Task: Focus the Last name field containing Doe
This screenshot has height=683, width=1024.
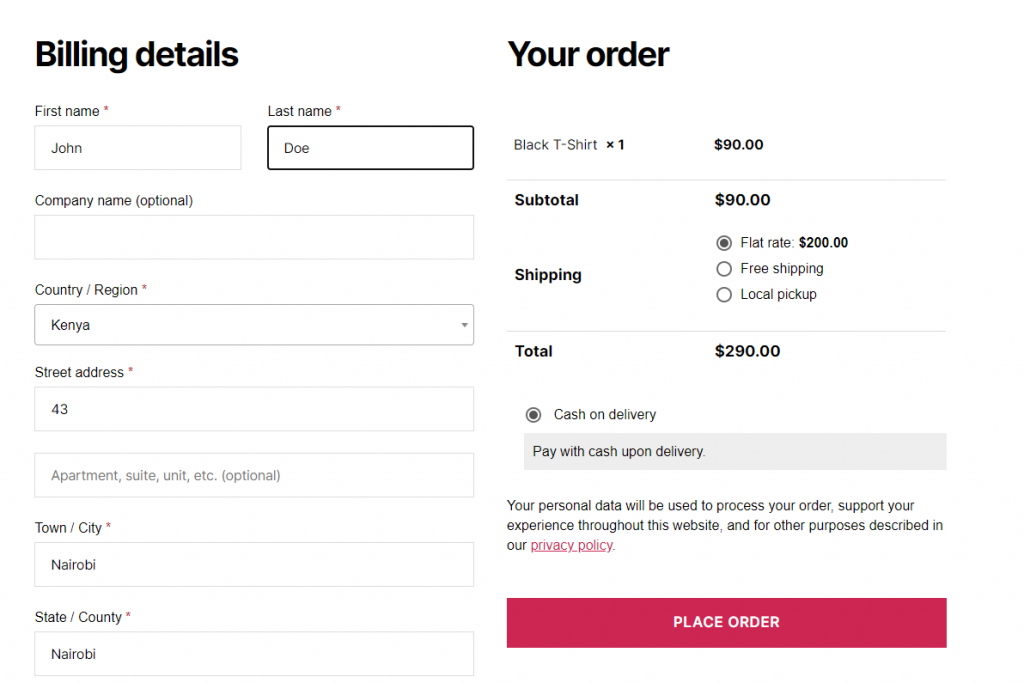Action: click(x=370, y=147)
